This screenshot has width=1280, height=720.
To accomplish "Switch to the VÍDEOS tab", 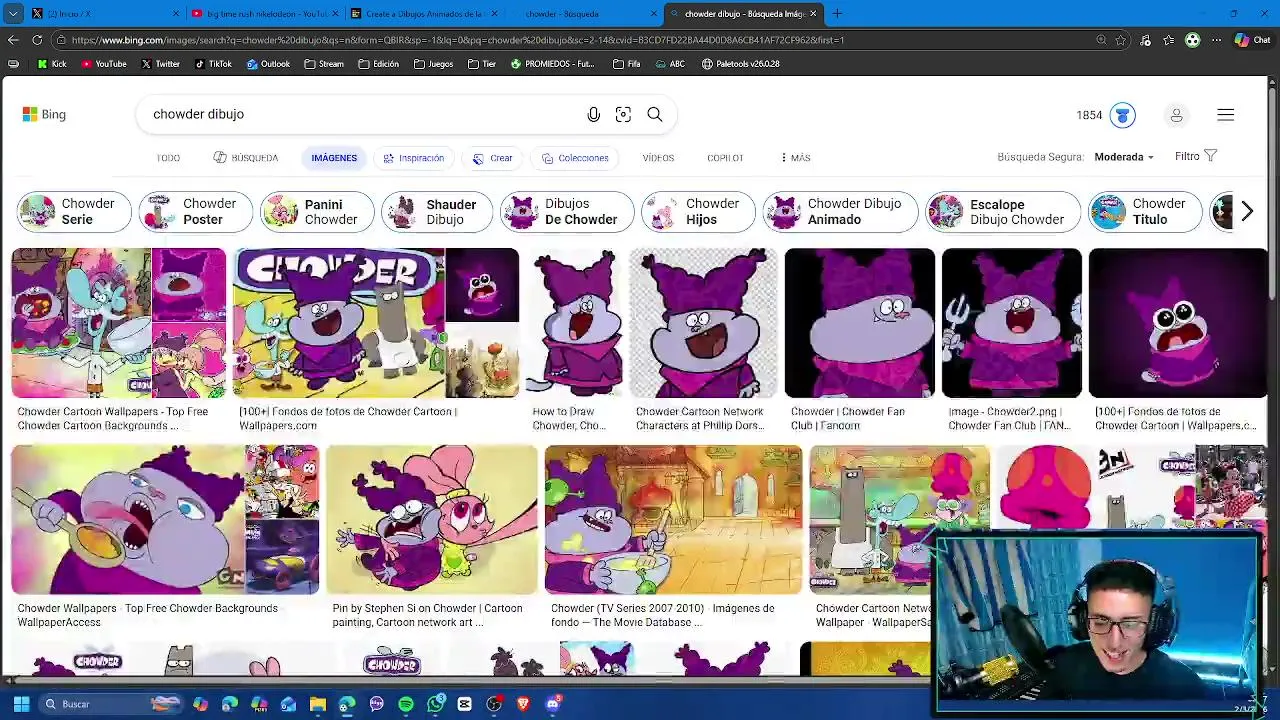I will 658,158.
